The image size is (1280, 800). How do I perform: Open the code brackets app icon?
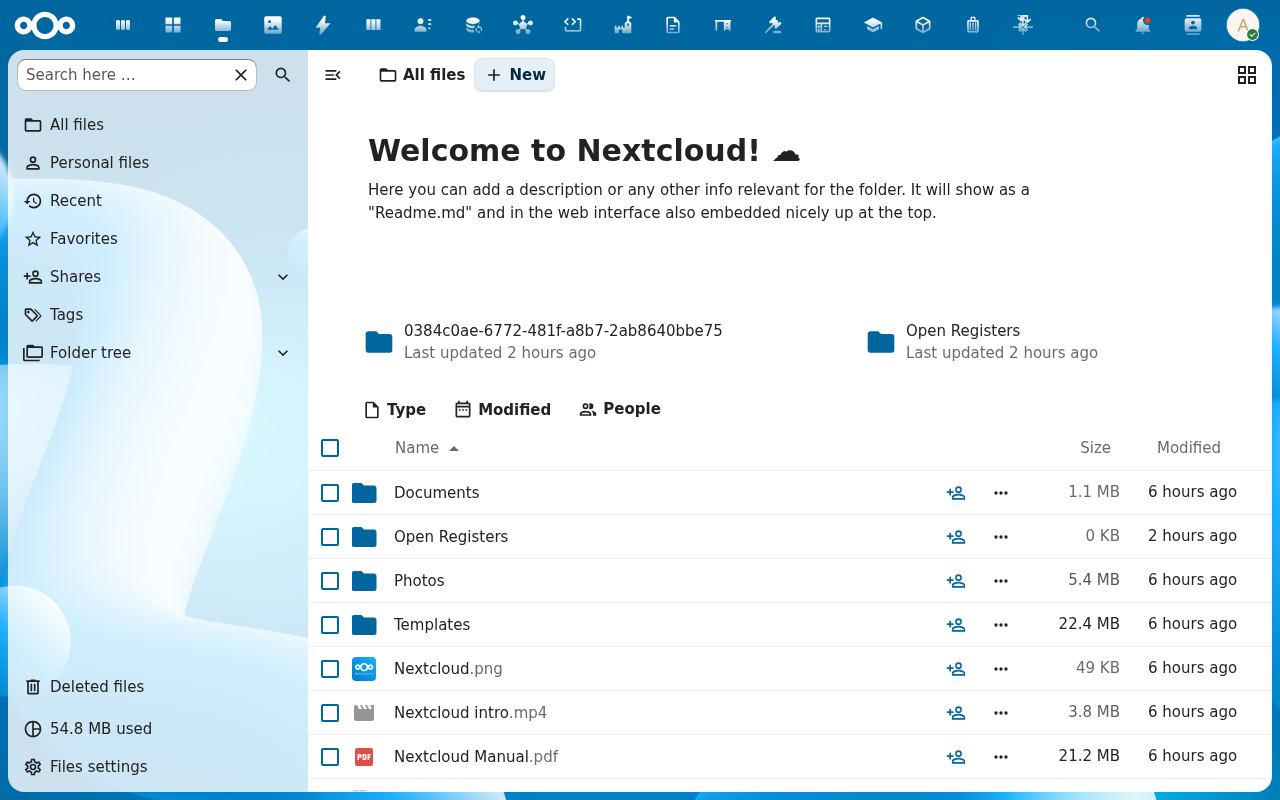pyautogui.click(x=573, y=25)
